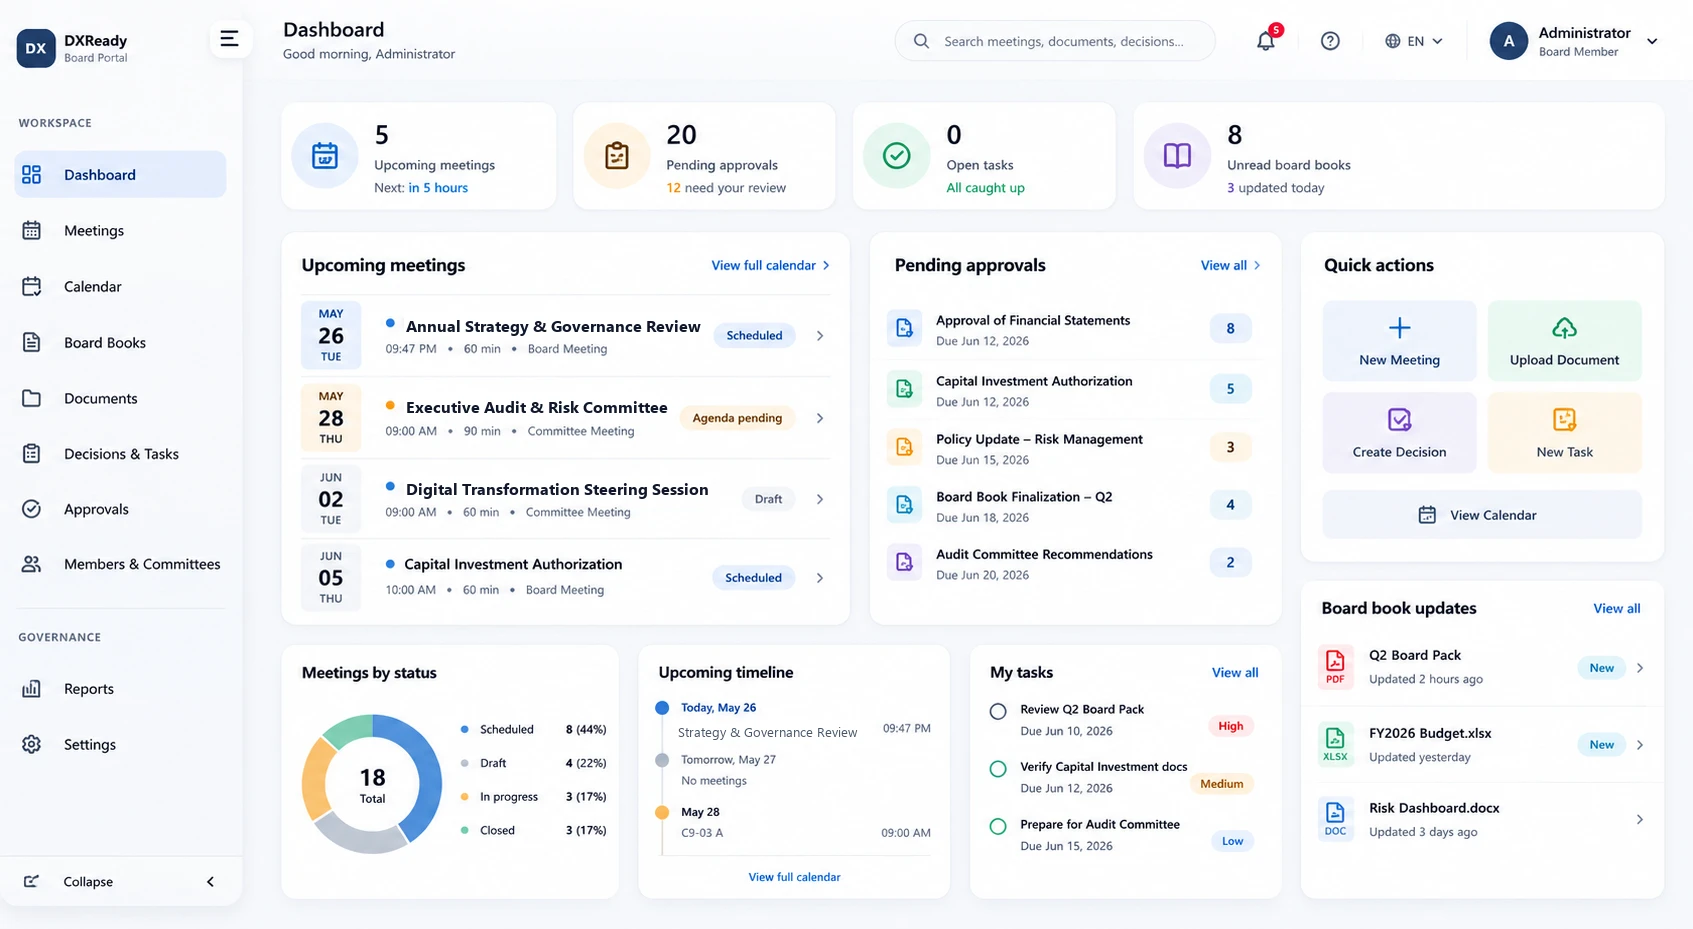Click the Upload Document quick action

(1564, 341)
